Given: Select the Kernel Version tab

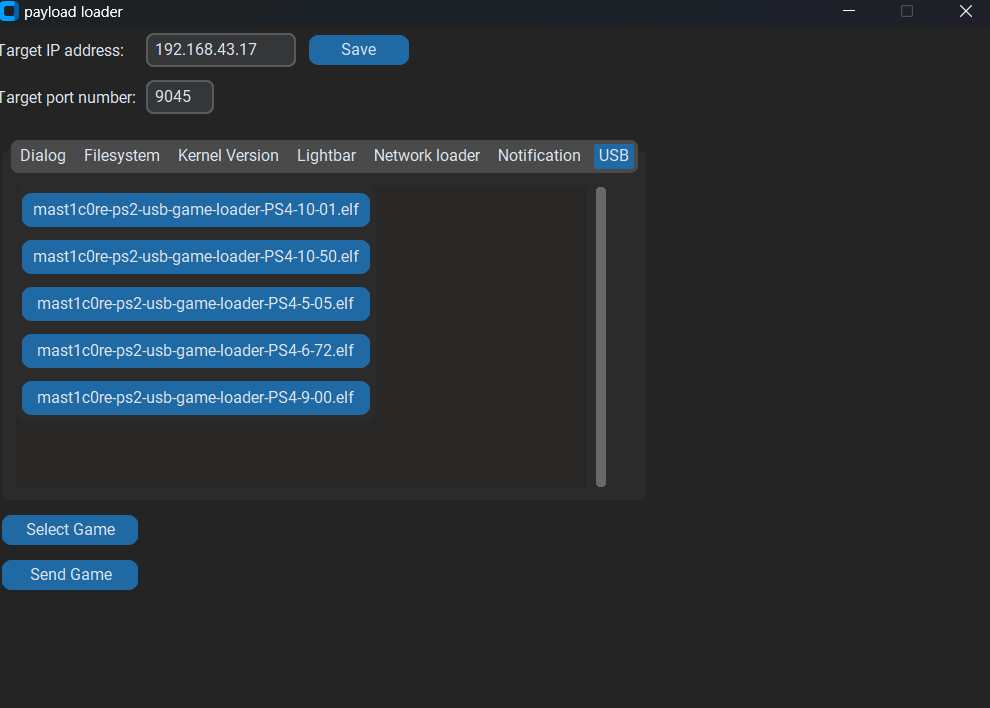Looking at the screenshot, I should pos(228,155).
